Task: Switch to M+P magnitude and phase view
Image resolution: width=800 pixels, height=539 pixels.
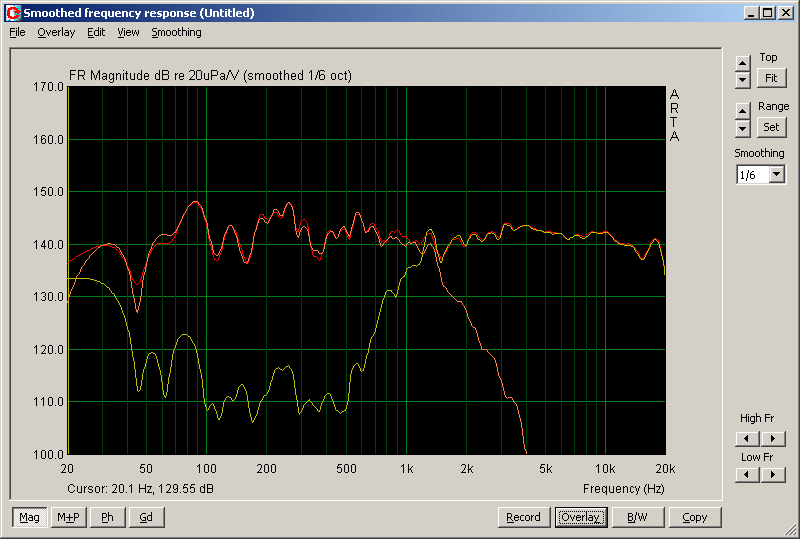Action: click(69, 517)
